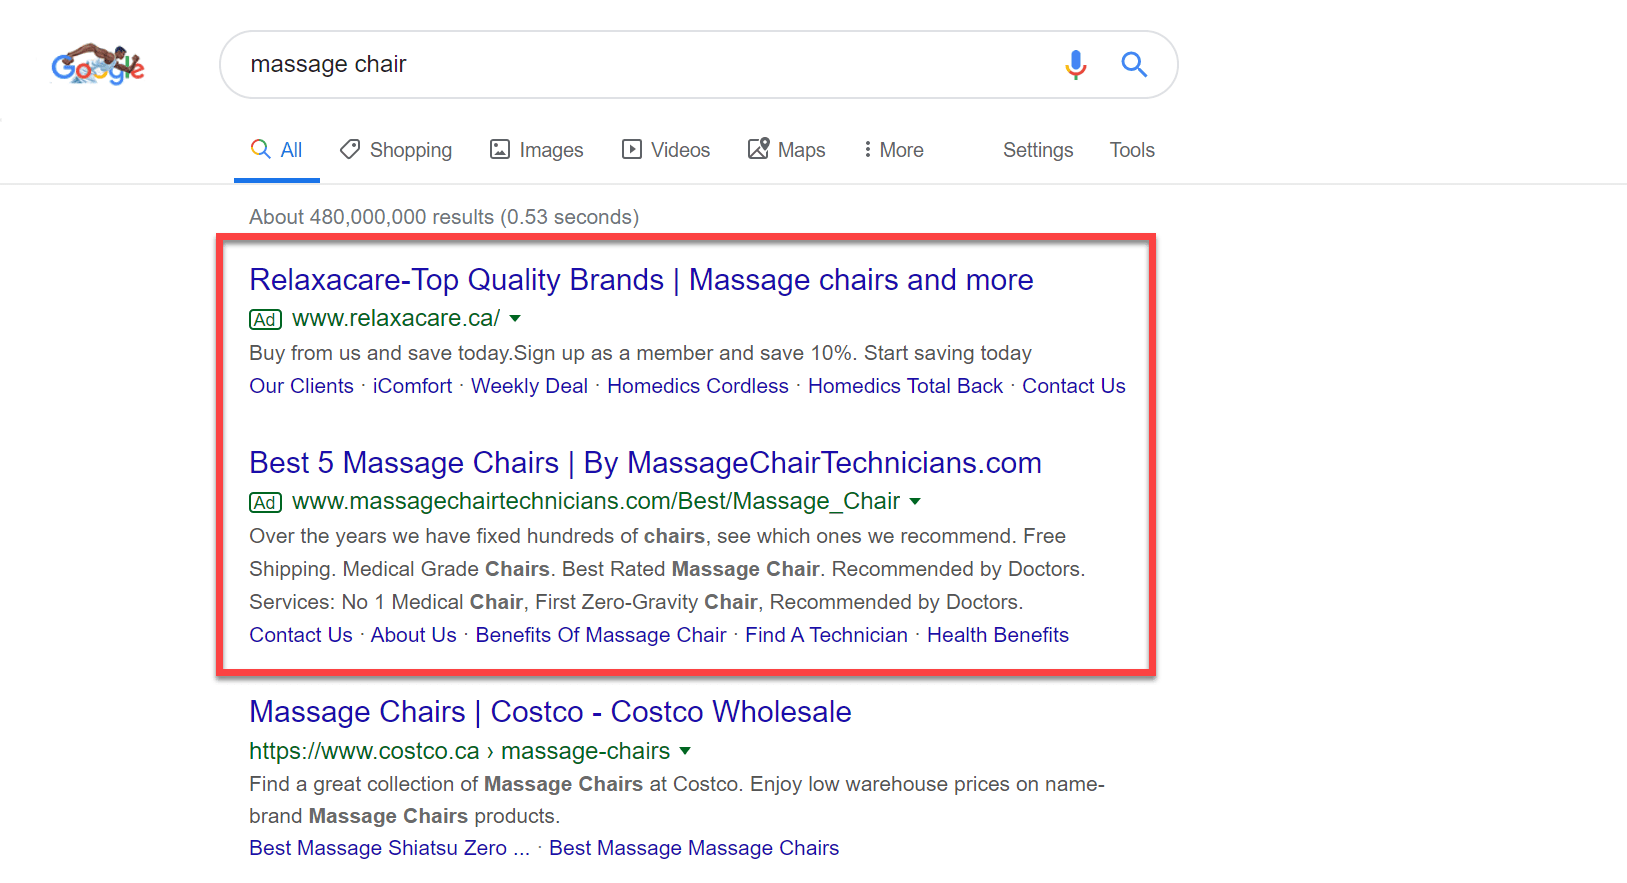Click the costco.ca massage-chairs URL

click(460, 751)
